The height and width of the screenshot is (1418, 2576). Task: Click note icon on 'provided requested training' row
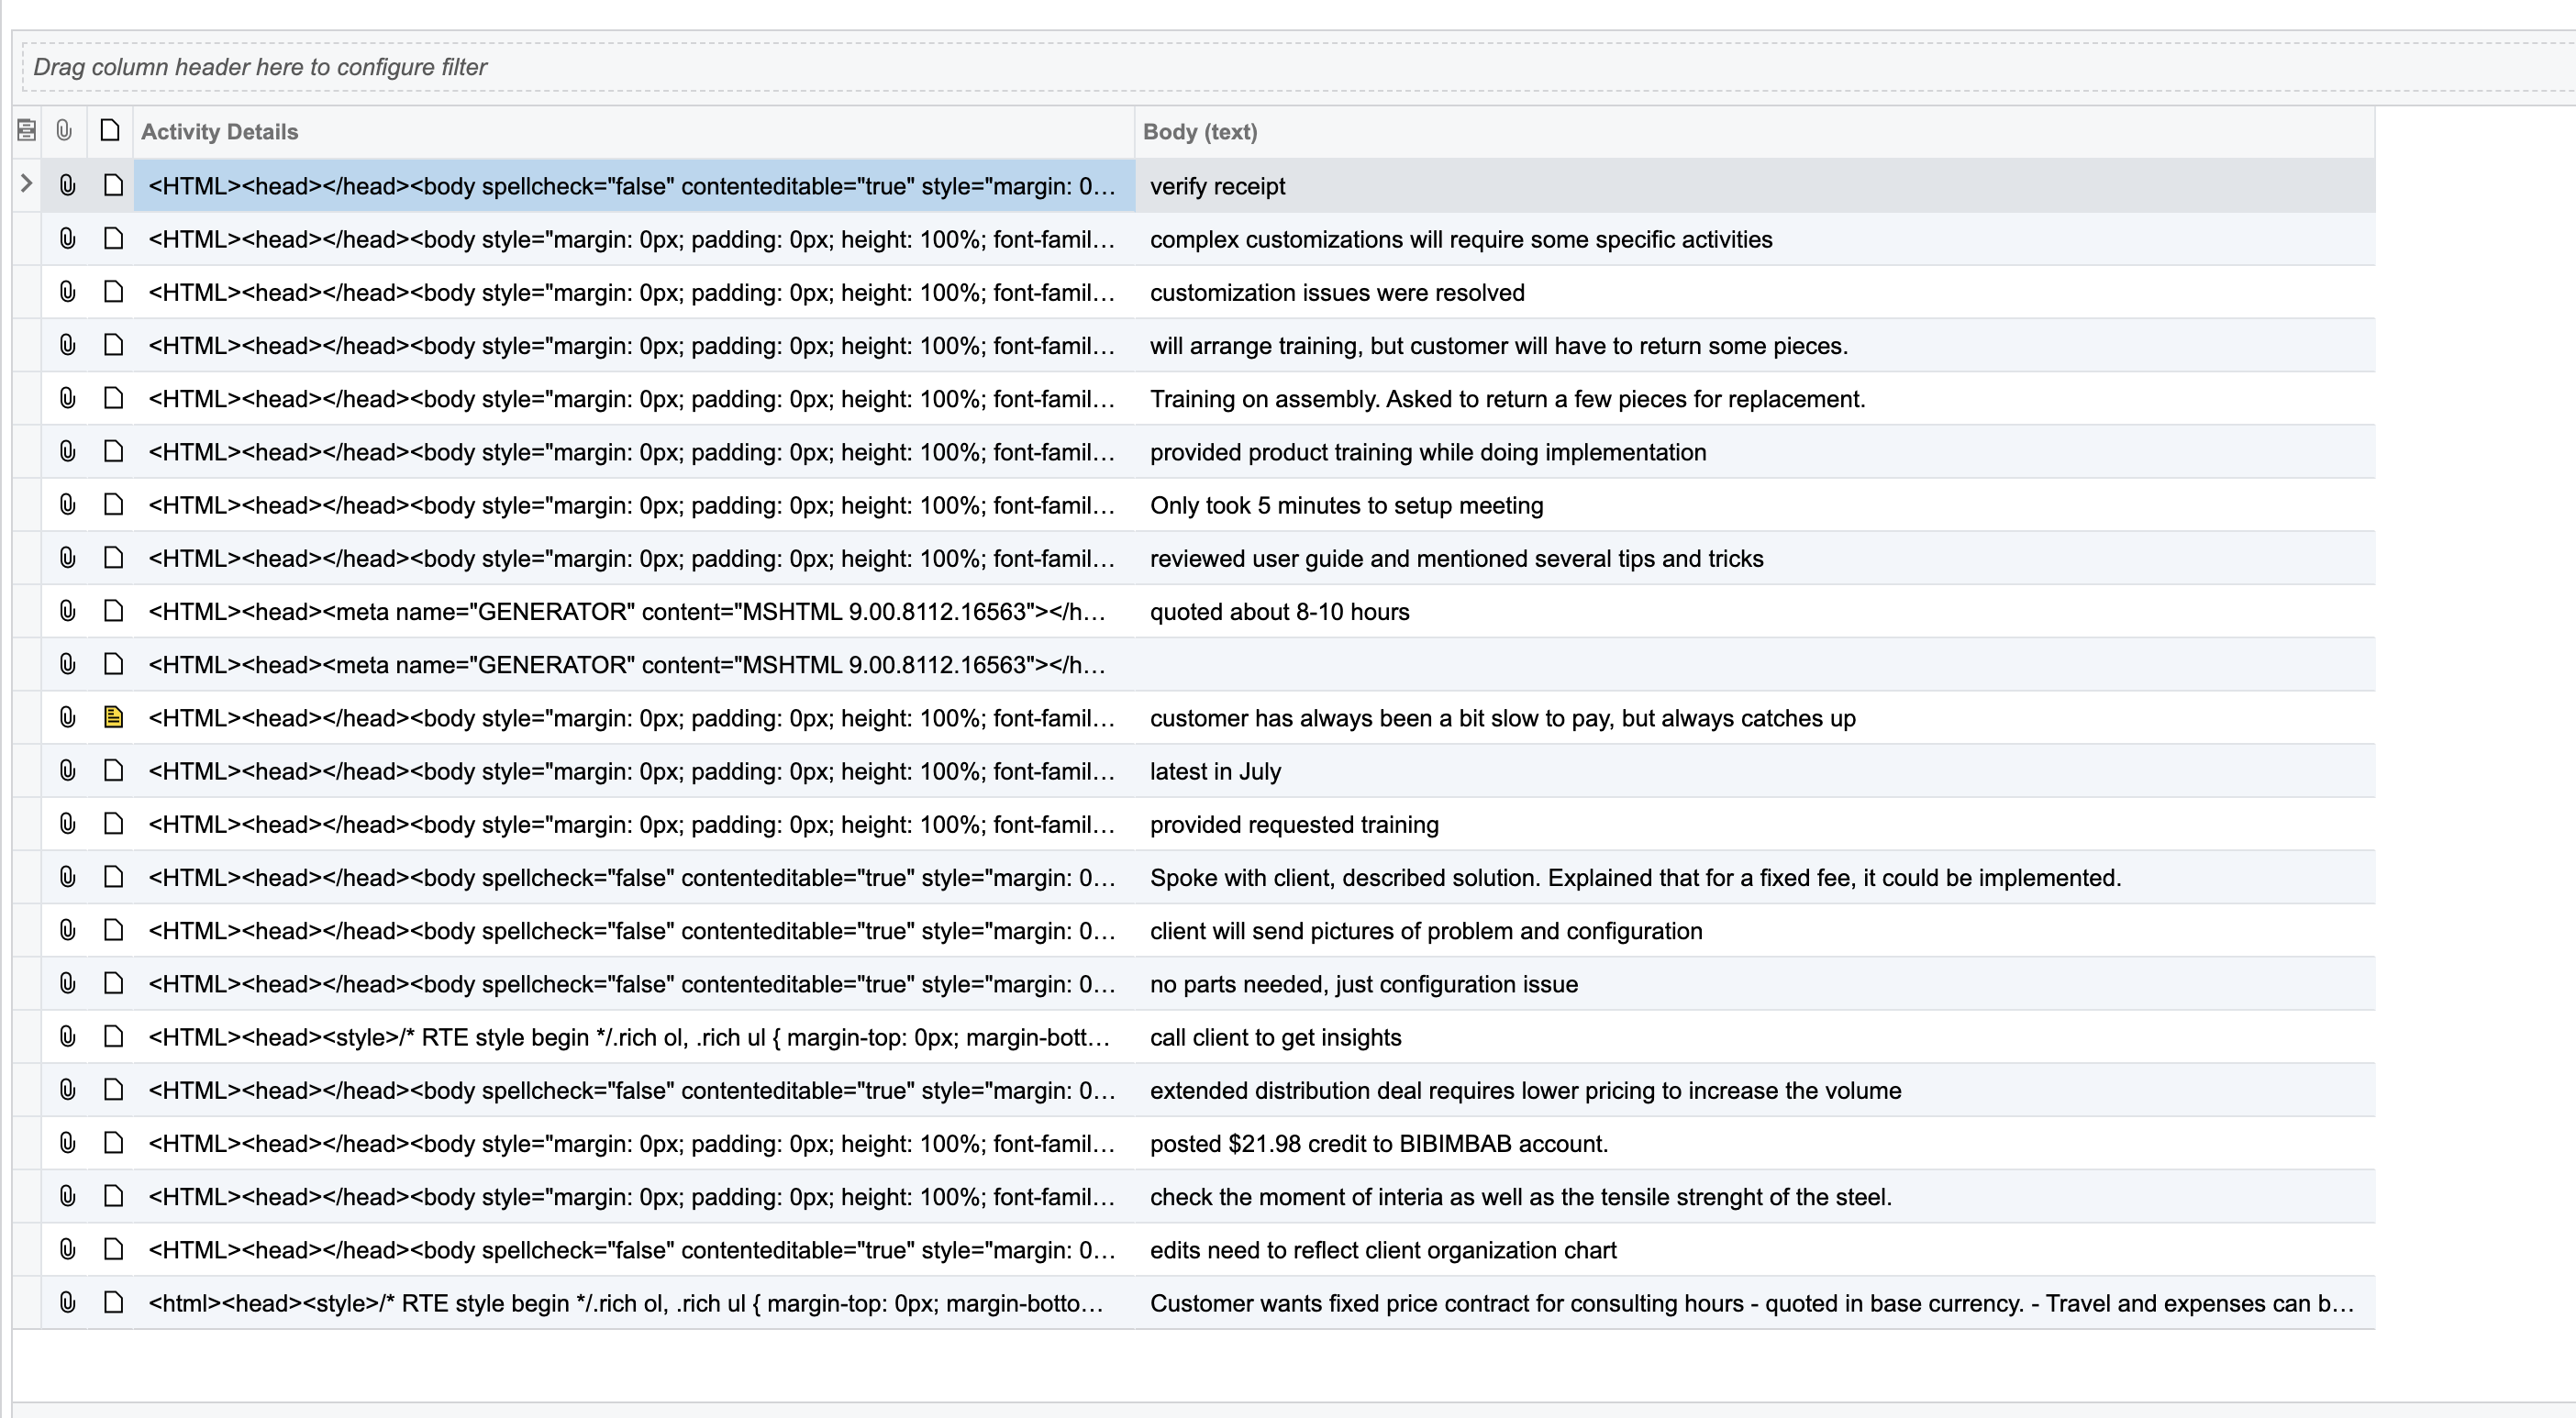coord(113,824)
